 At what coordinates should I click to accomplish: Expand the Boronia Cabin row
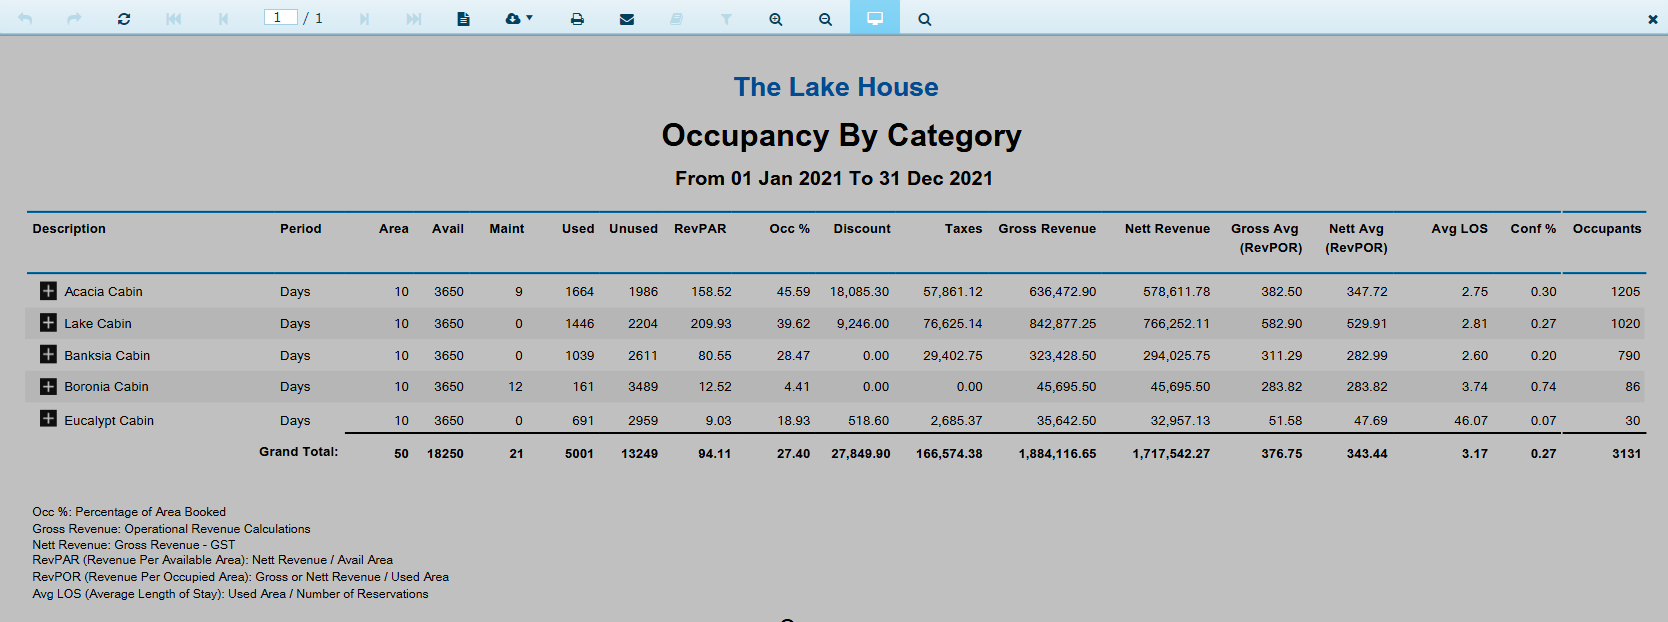point(48,386)
